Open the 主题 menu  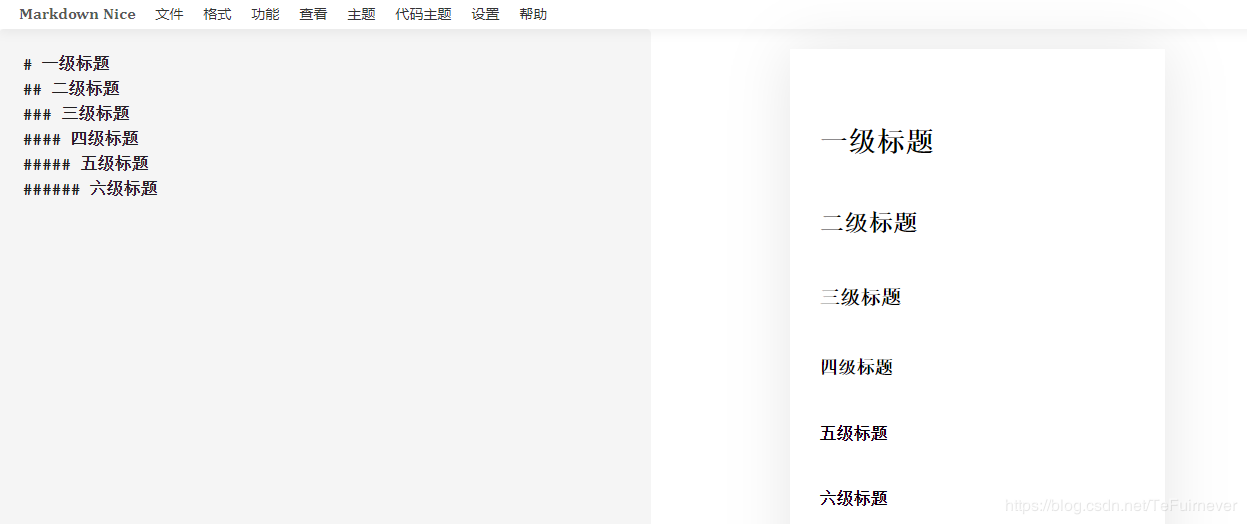(x=361, y=15)
